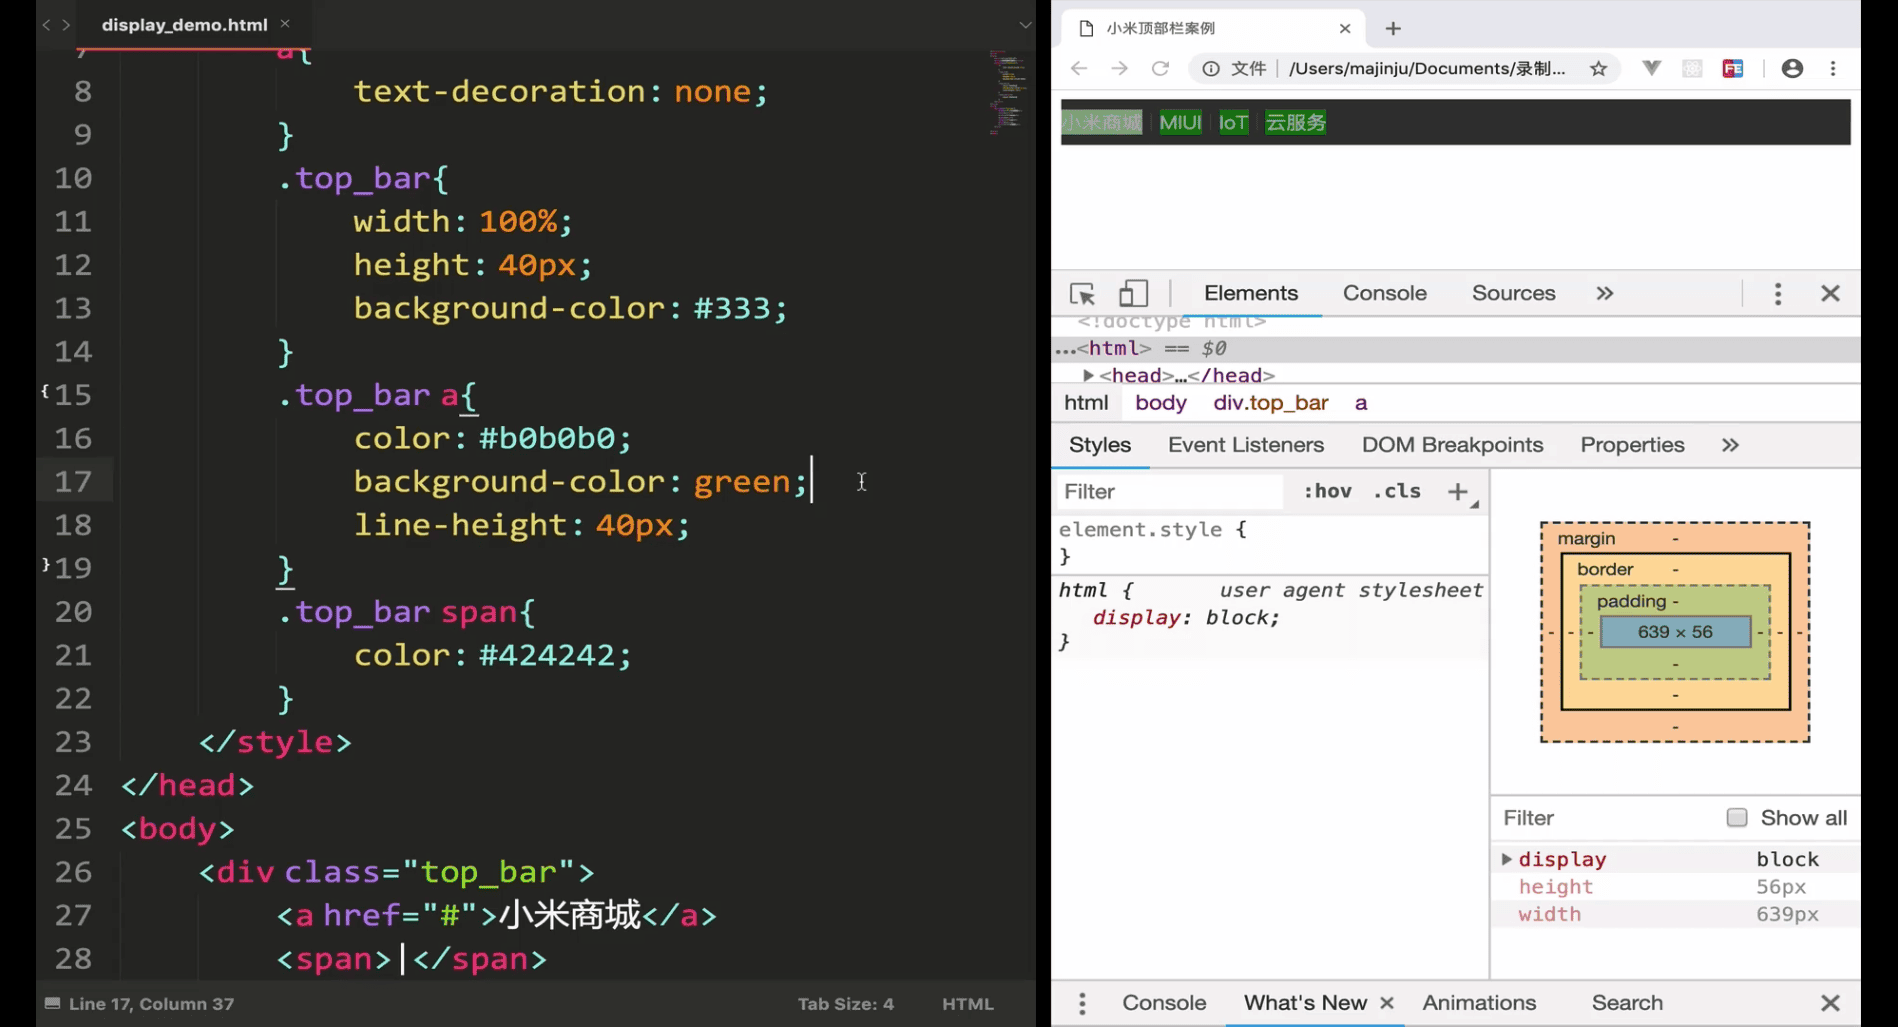This screenshot has width=1898, height=1027.
Task: Open the Search drawer tab
Action: (1627, 1003)
